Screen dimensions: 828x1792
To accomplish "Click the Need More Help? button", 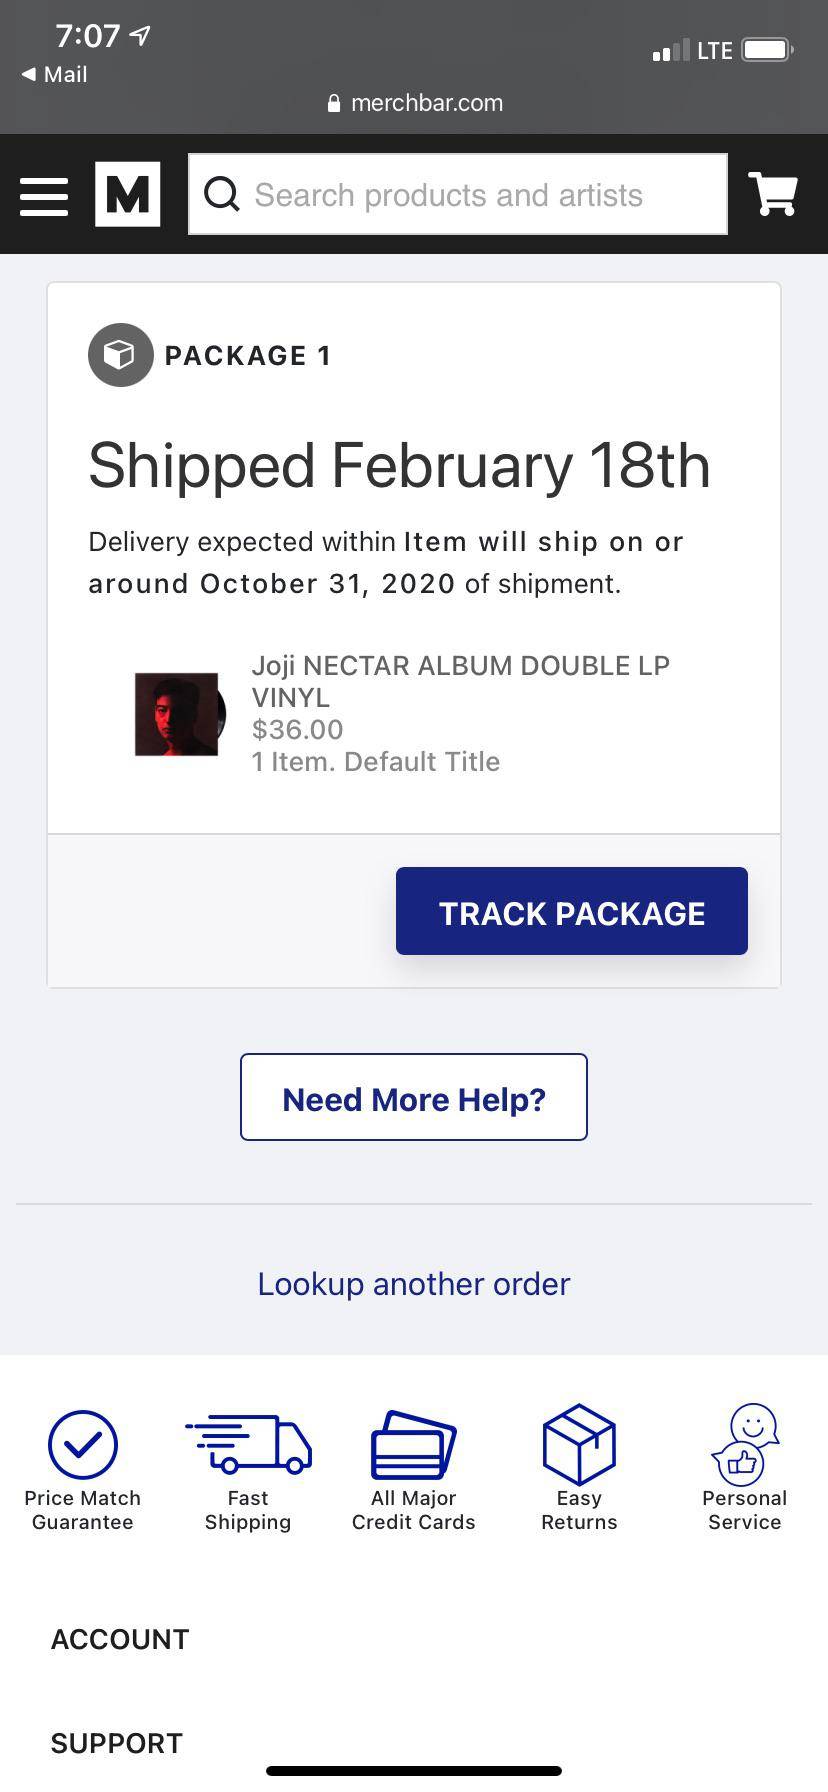I will [414, 1097].
